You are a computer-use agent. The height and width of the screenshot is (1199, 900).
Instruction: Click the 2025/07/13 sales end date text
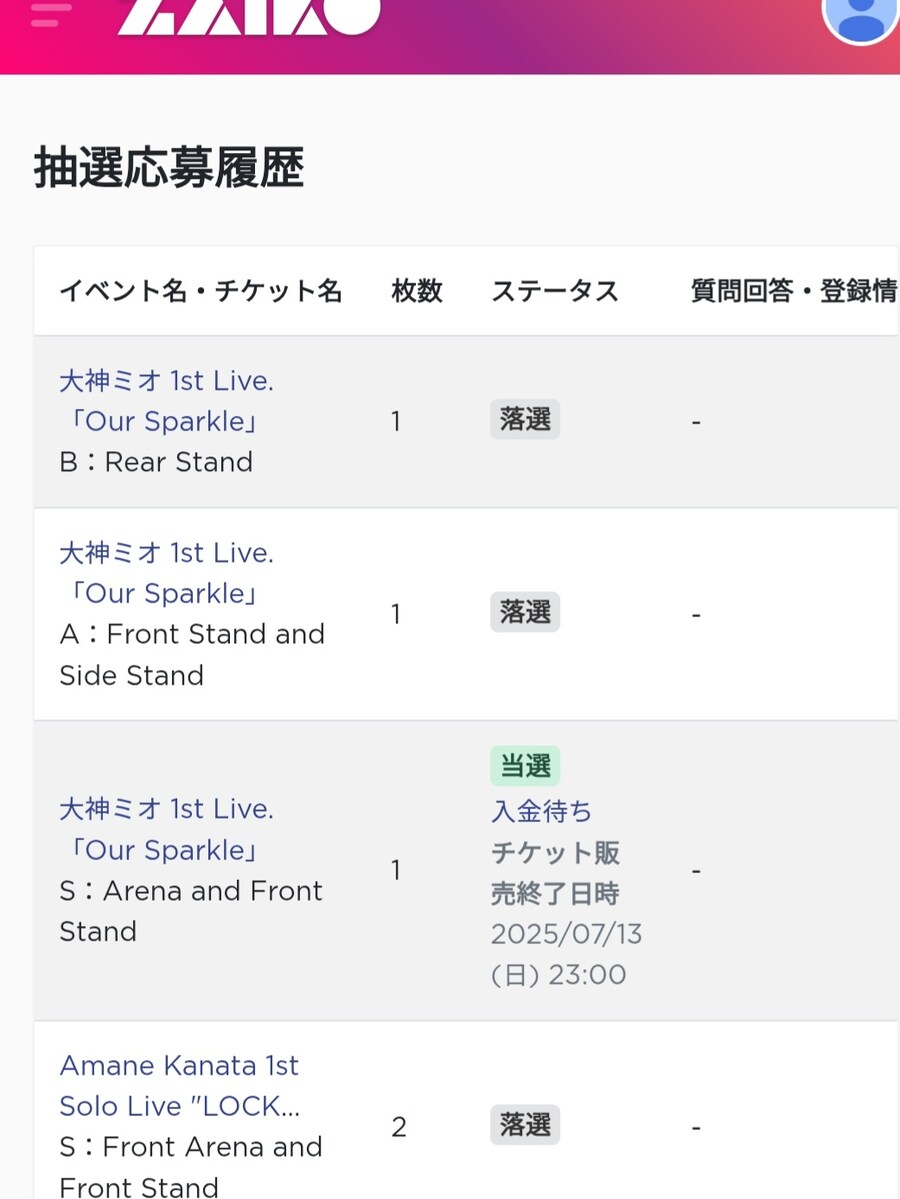coord(566,934)
